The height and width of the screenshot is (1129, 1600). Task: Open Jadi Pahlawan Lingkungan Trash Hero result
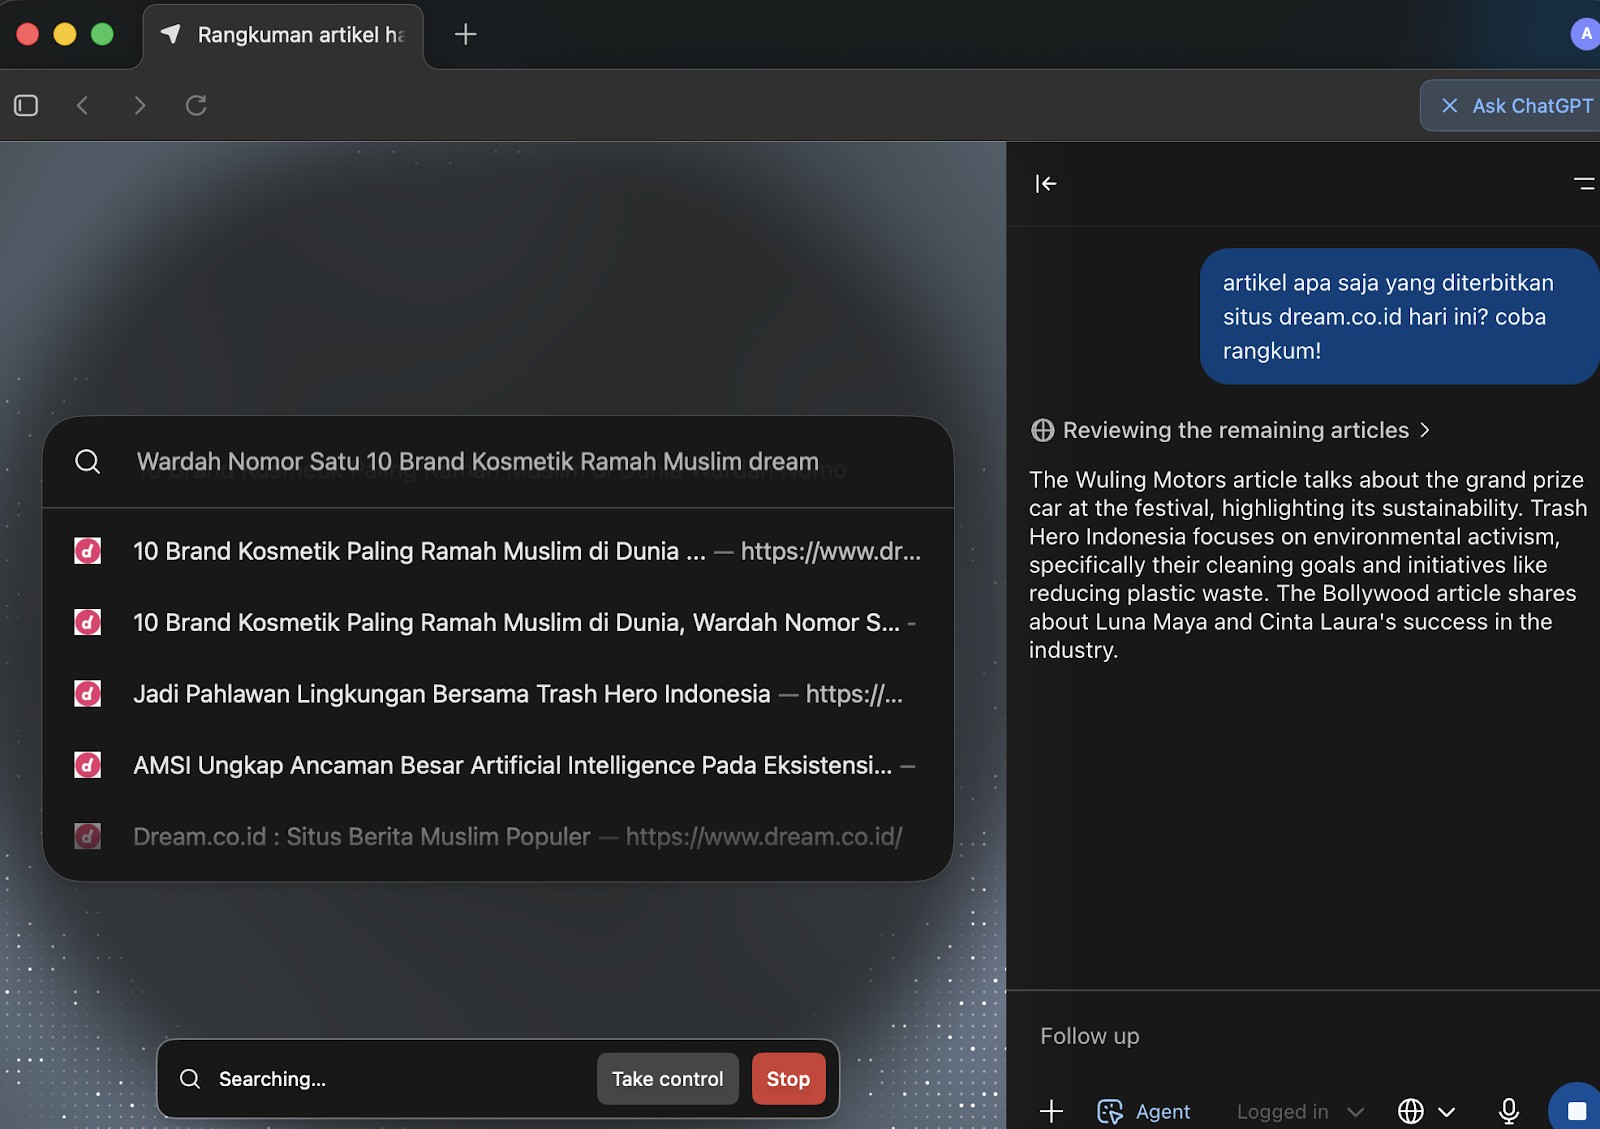coord(452,694)
